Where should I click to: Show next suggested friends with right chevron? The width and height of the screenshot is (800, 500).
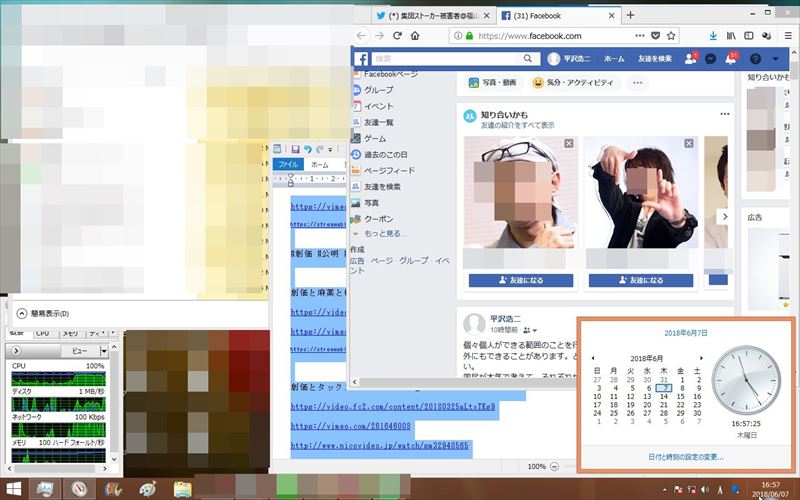click(x=724, y=216)
